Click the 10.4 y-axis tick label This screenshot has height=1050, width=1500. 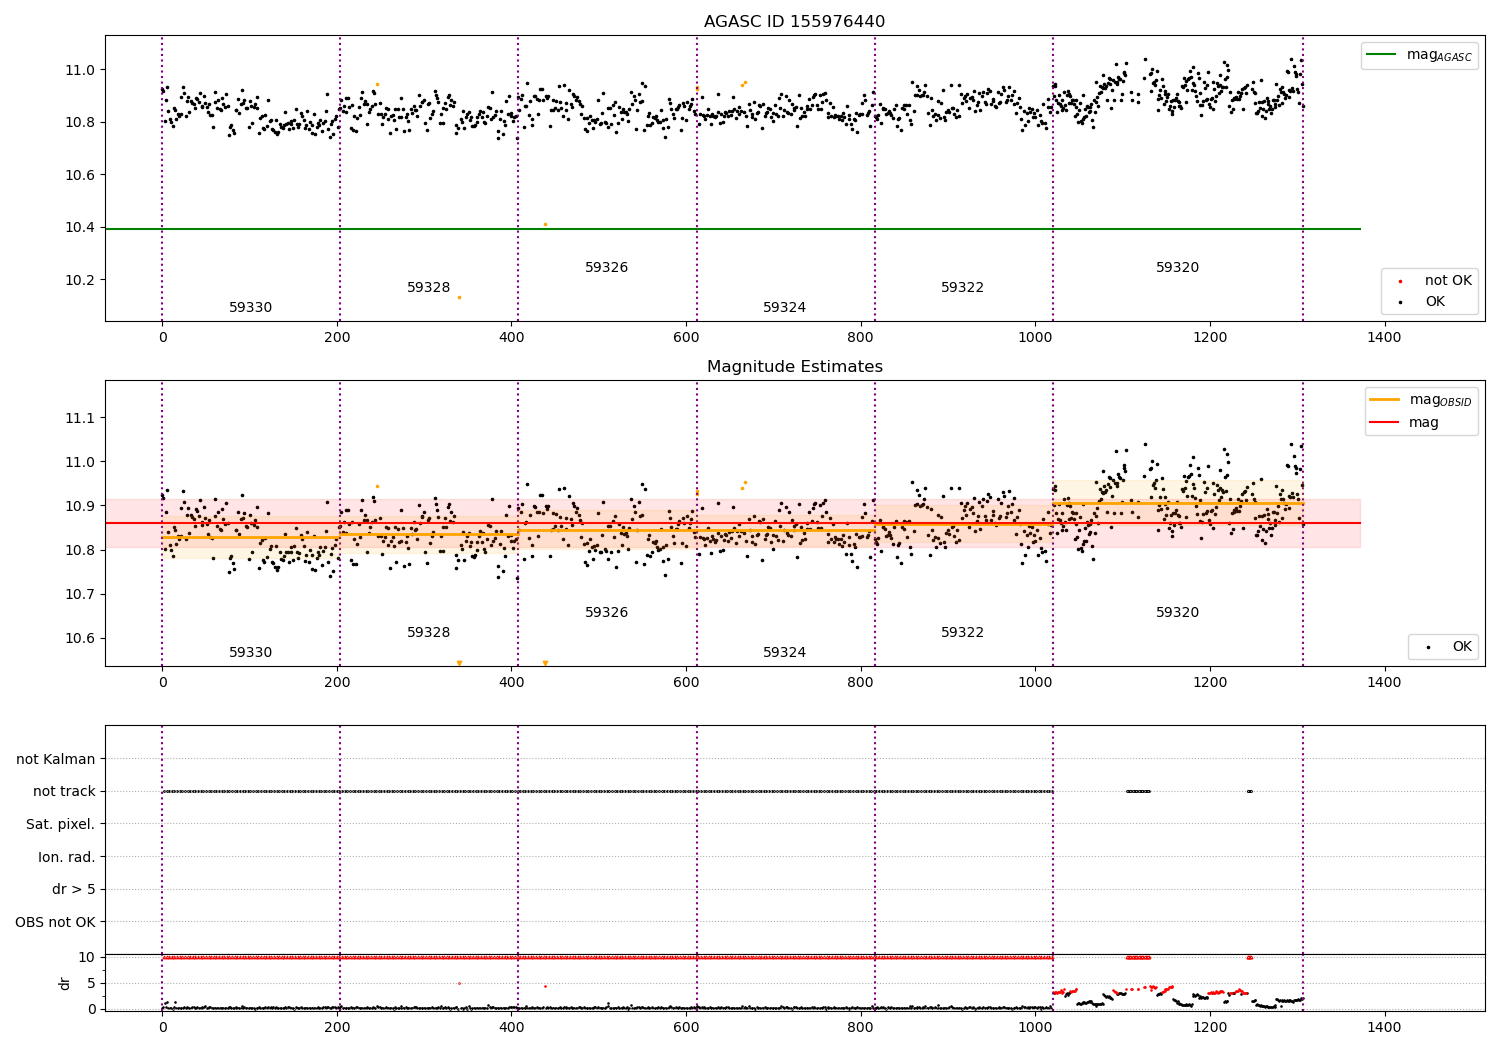click(80, 228)
